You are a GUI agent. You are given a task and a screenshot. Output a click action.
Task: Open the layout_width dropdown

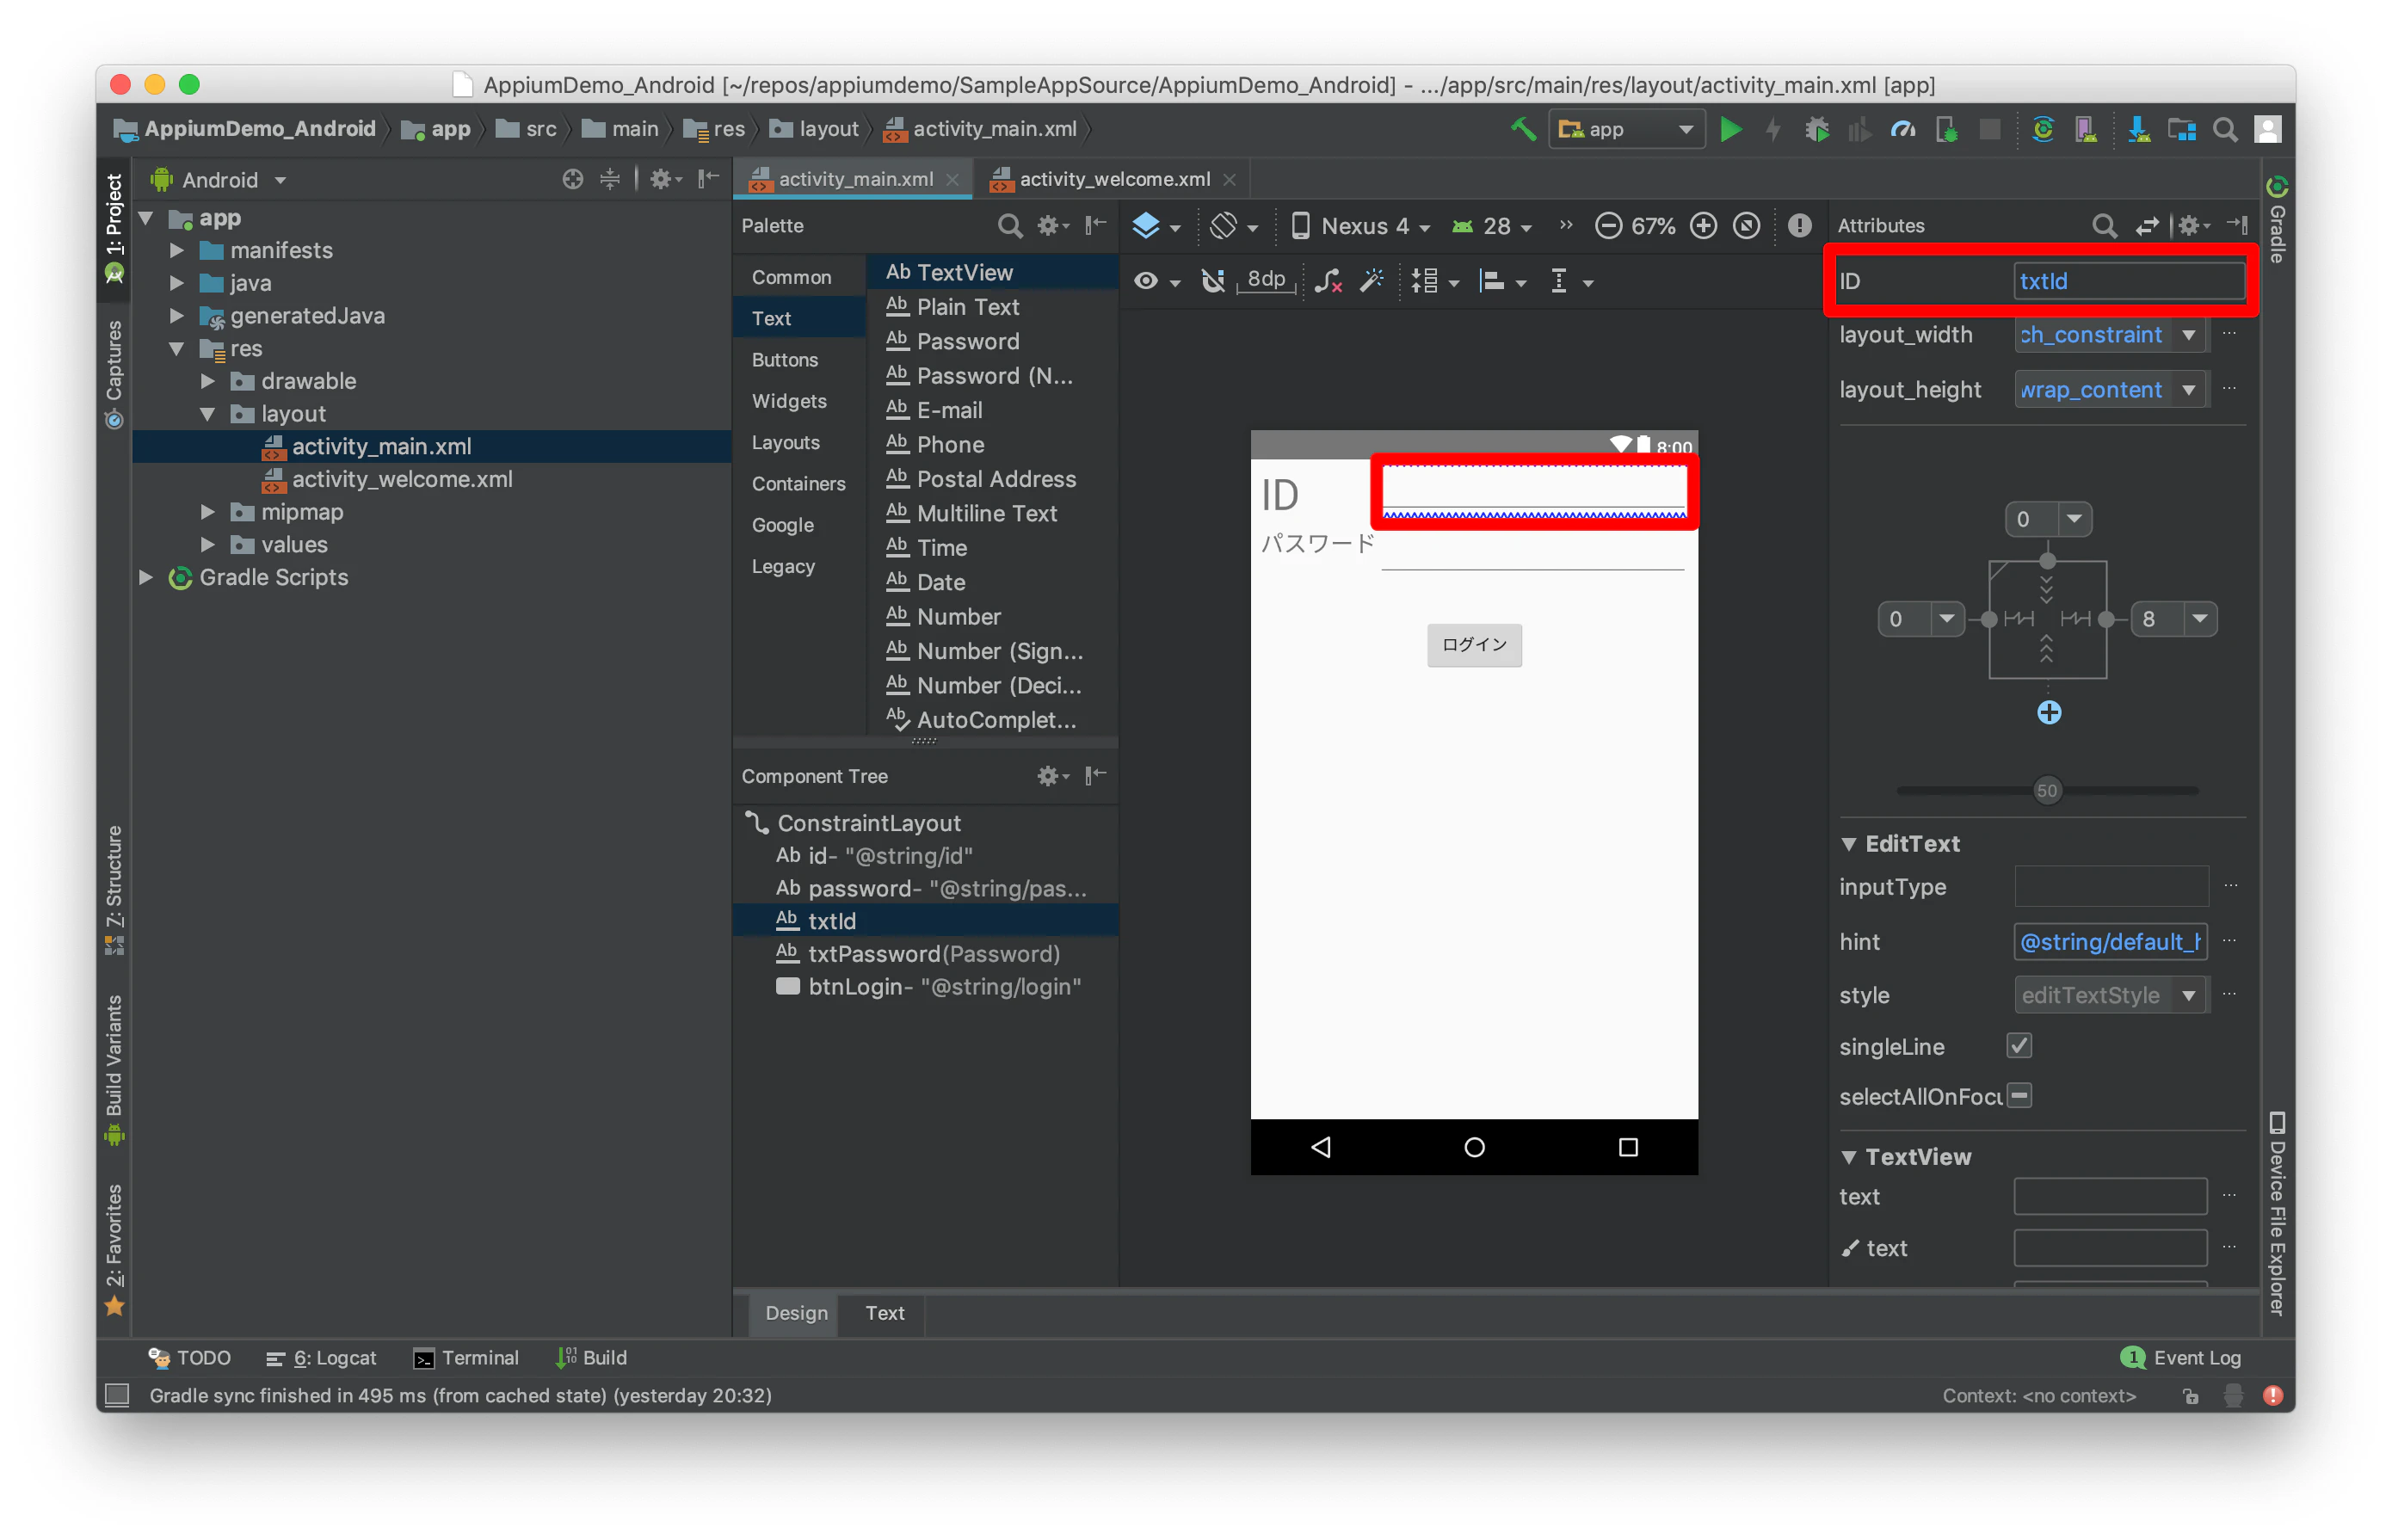[x=2189, y=335]
